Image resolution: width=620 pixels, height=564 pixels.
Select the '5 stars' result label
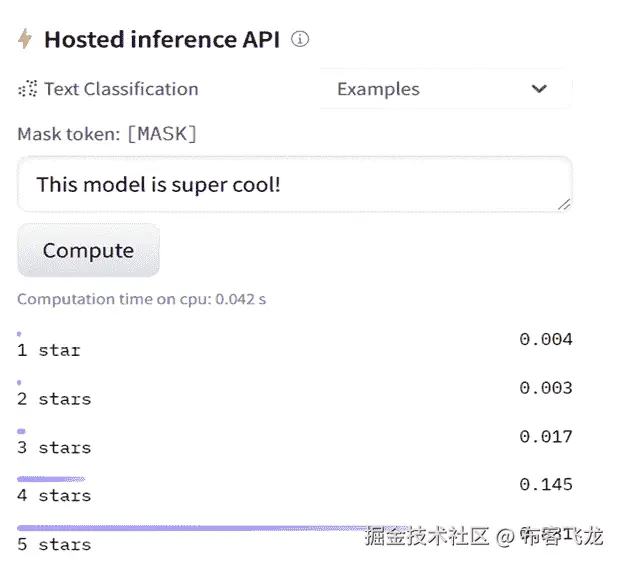[x=54, y=545]
